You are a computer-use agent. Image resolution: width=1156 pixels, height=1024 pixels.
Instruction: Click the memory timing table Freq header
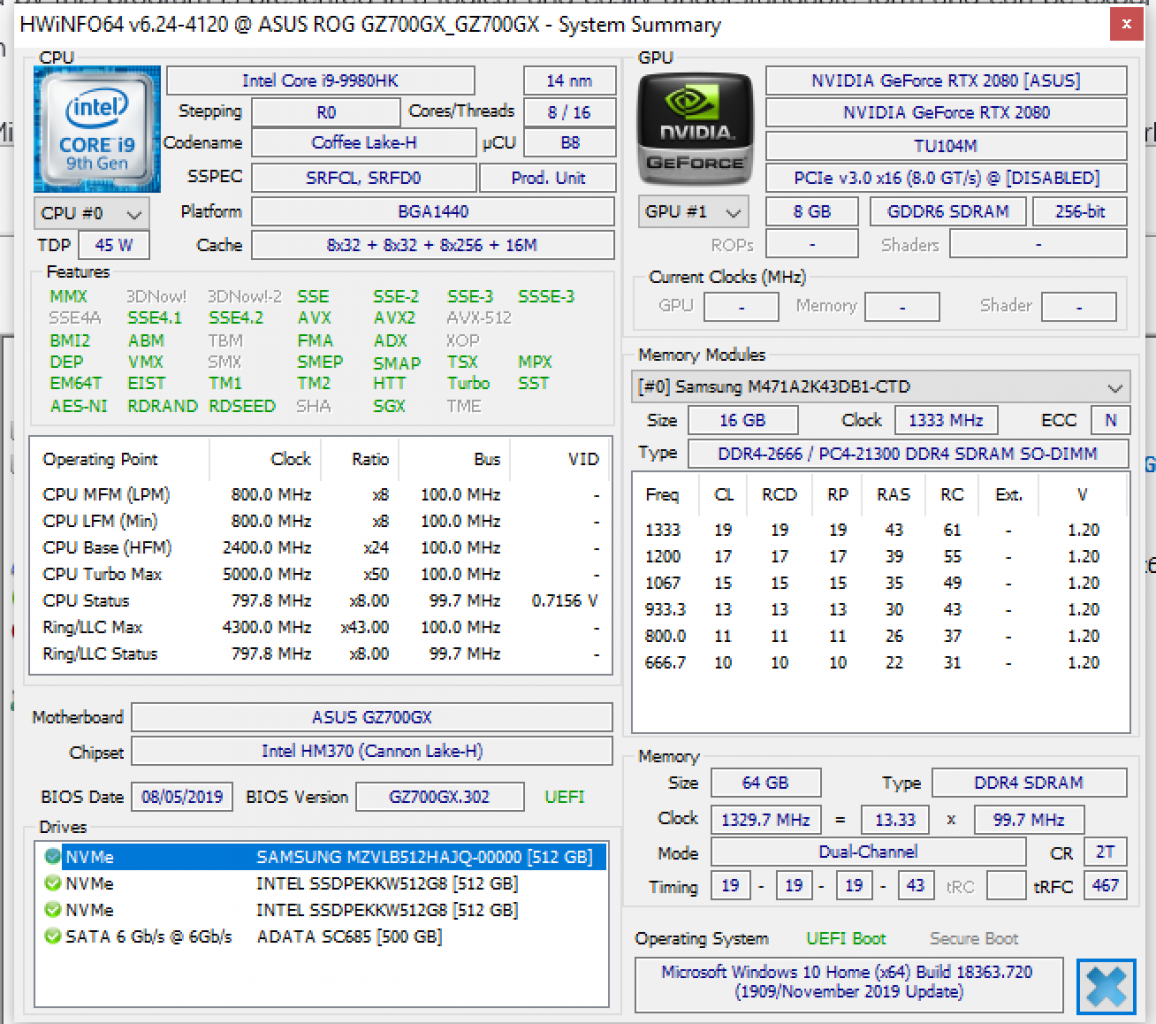tap(661, 495)
